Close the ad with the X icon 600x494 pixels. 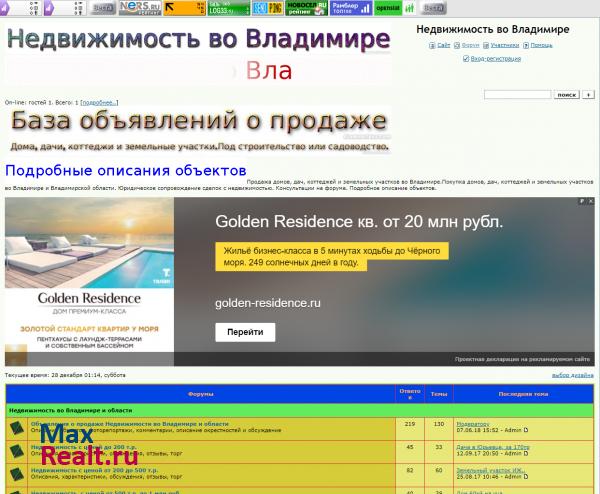(591, 201)
